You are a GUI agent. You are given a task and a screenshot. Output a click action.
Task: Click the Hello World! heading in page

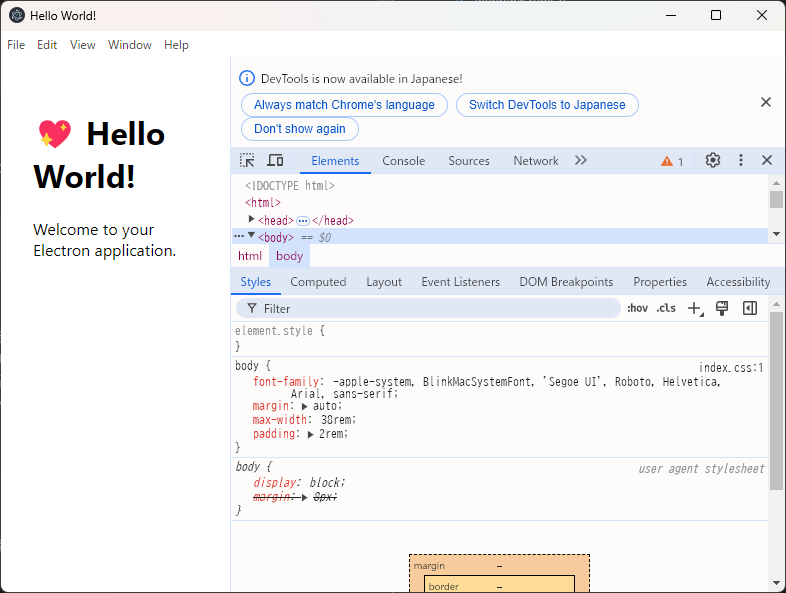(x=101, y=155)
